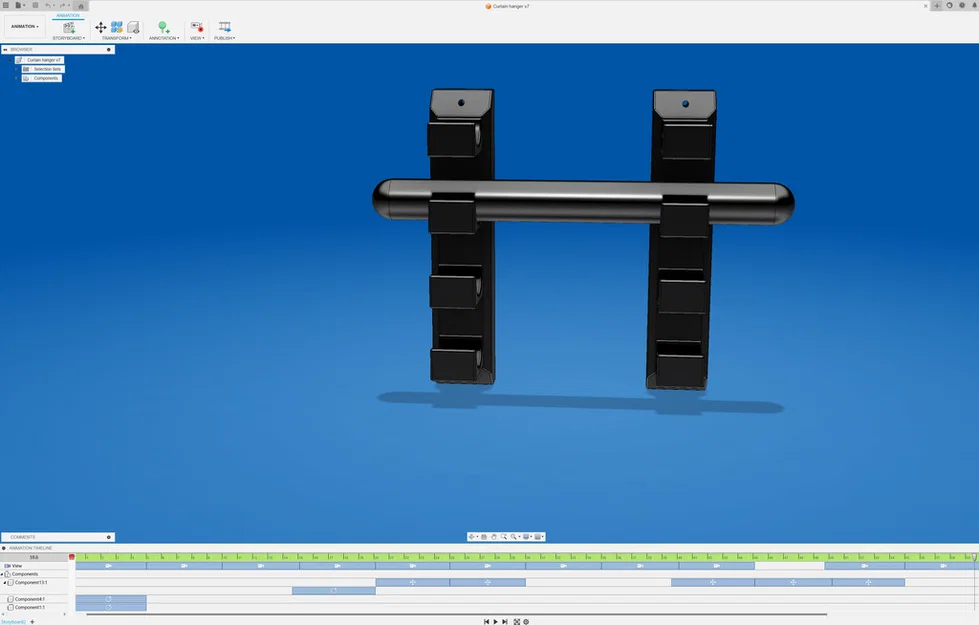Click the New Storyboard icon
Screen dimensions: 979x625
[x=69, y=27]
